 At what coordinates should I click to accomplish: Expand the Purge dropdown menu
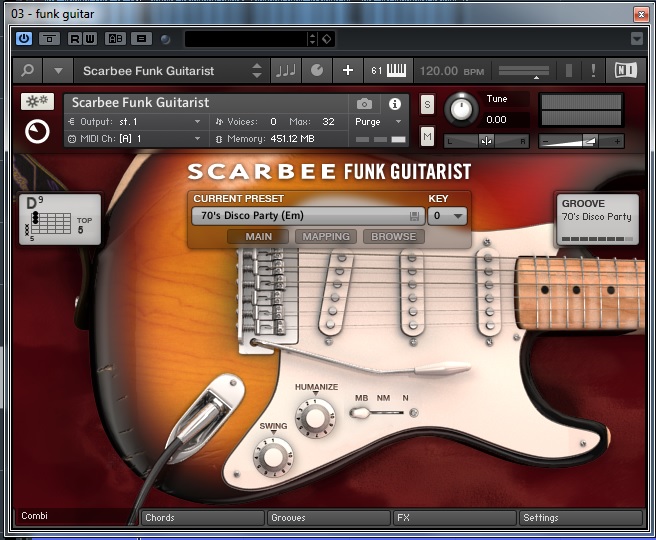(x=379, y=122)
